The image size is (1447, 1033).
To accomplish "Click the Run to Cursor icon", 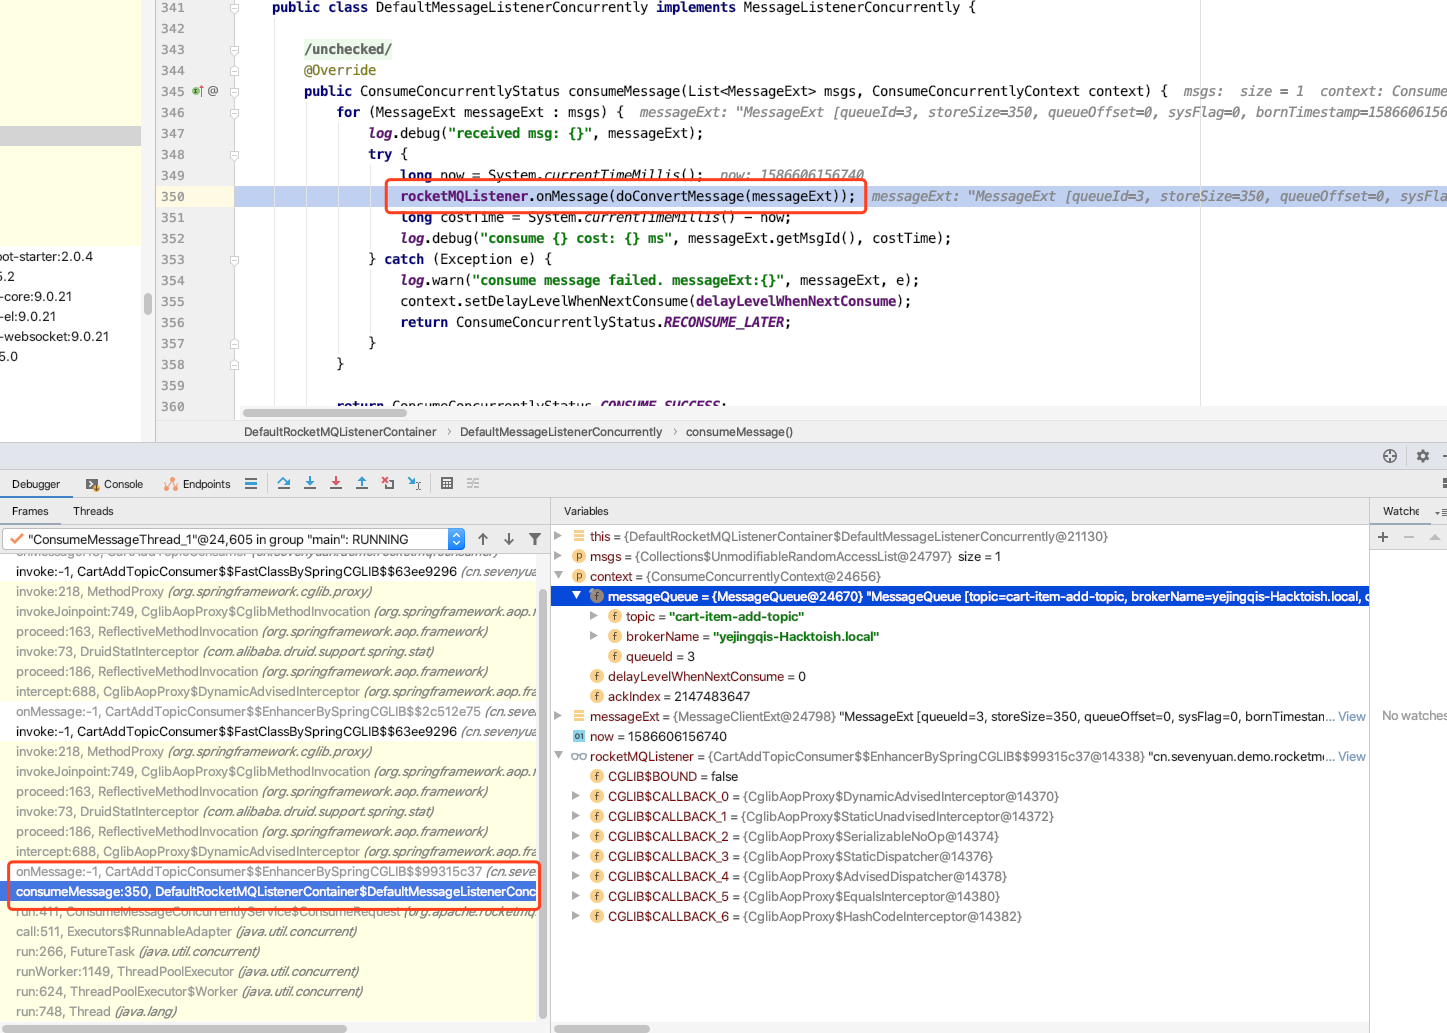I will (x=414, y=483).
